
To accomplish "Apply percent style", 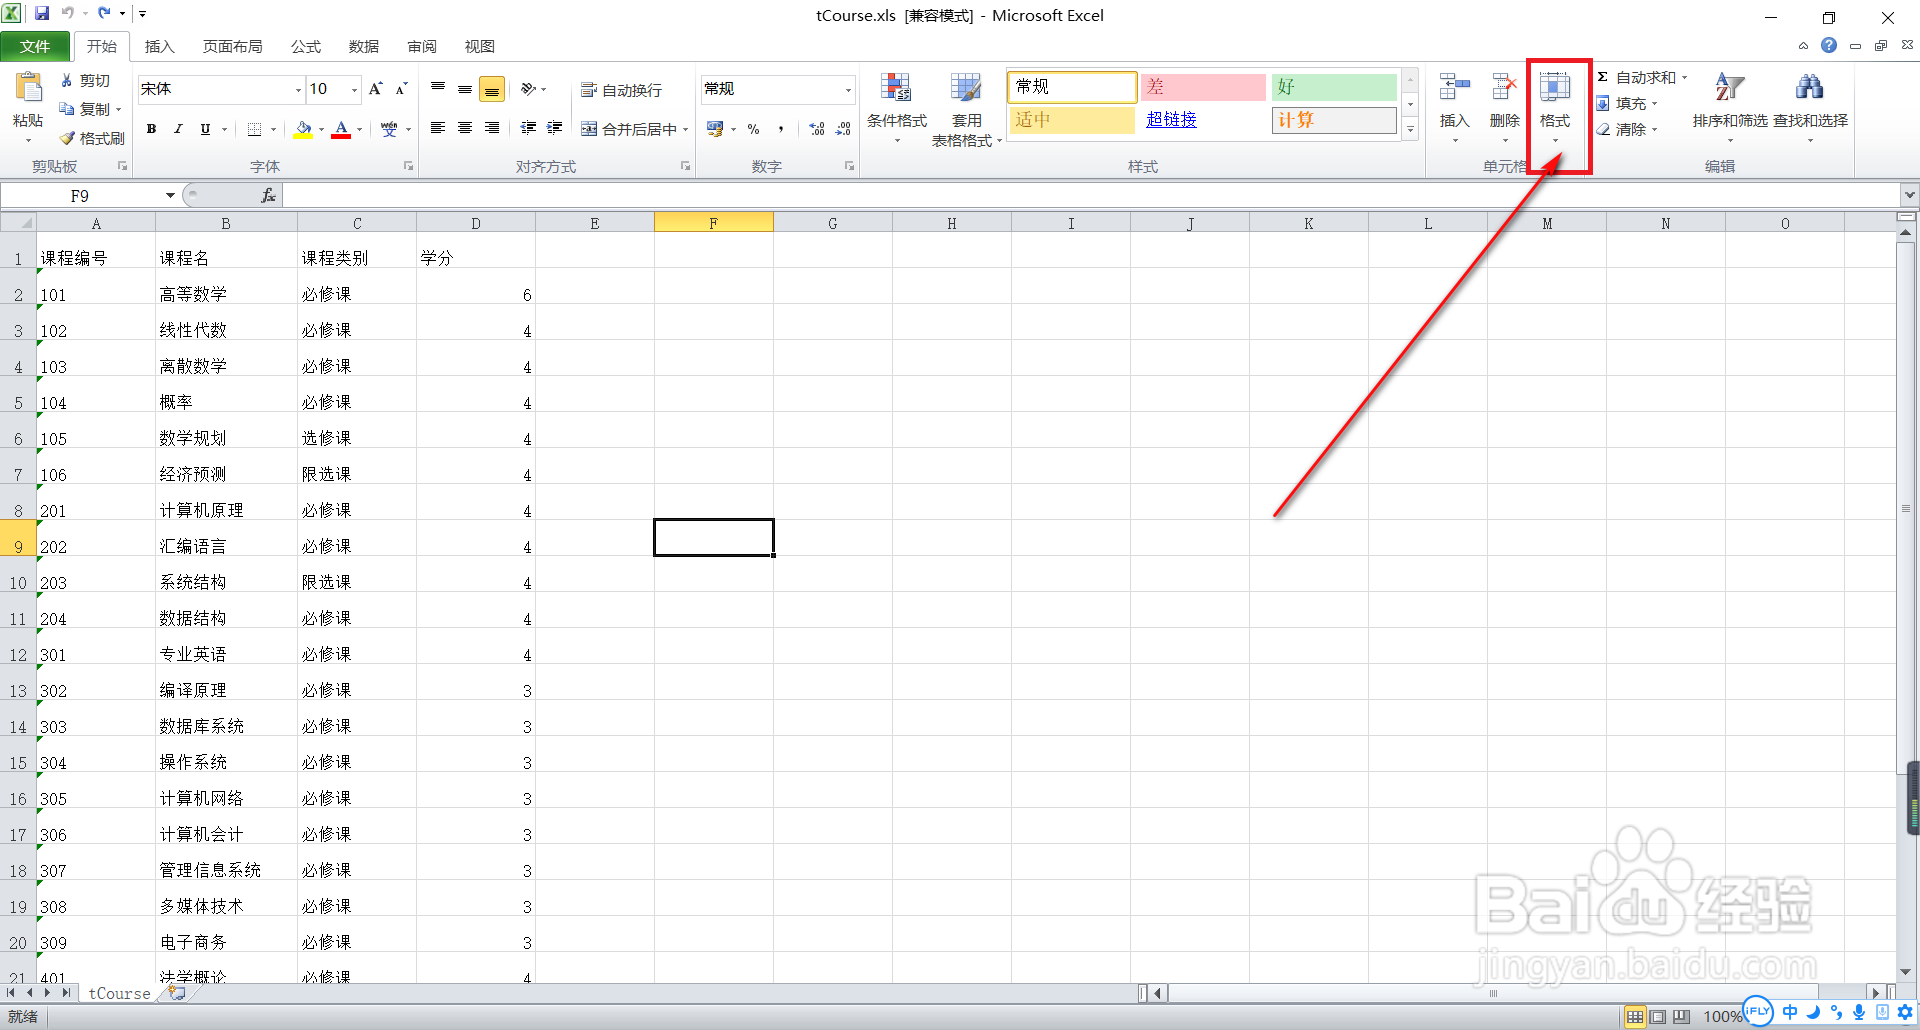I will tap(753, 129).
